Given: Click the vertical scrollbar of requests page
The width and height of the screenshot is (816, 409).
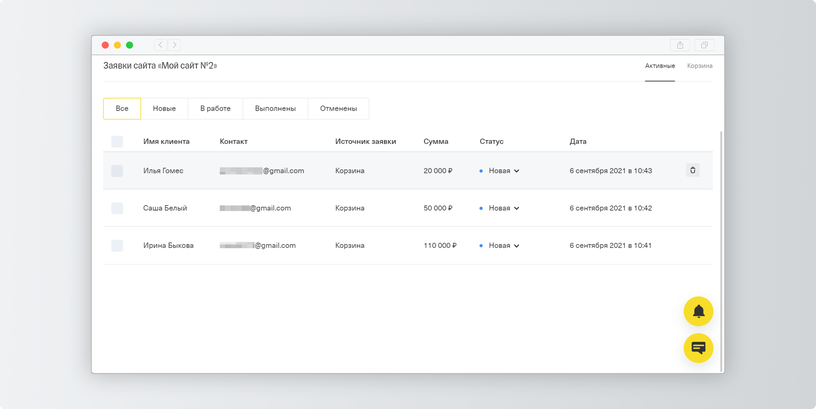Looking at the screenshot, I should tap(721, 251).
